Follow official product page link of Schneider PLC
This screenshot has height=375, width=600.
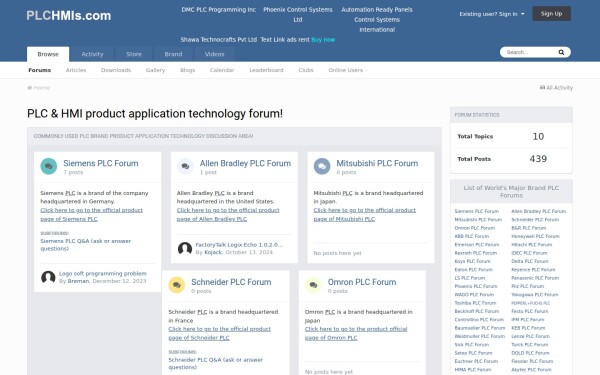pyautogui.click(x=220, y=333)
